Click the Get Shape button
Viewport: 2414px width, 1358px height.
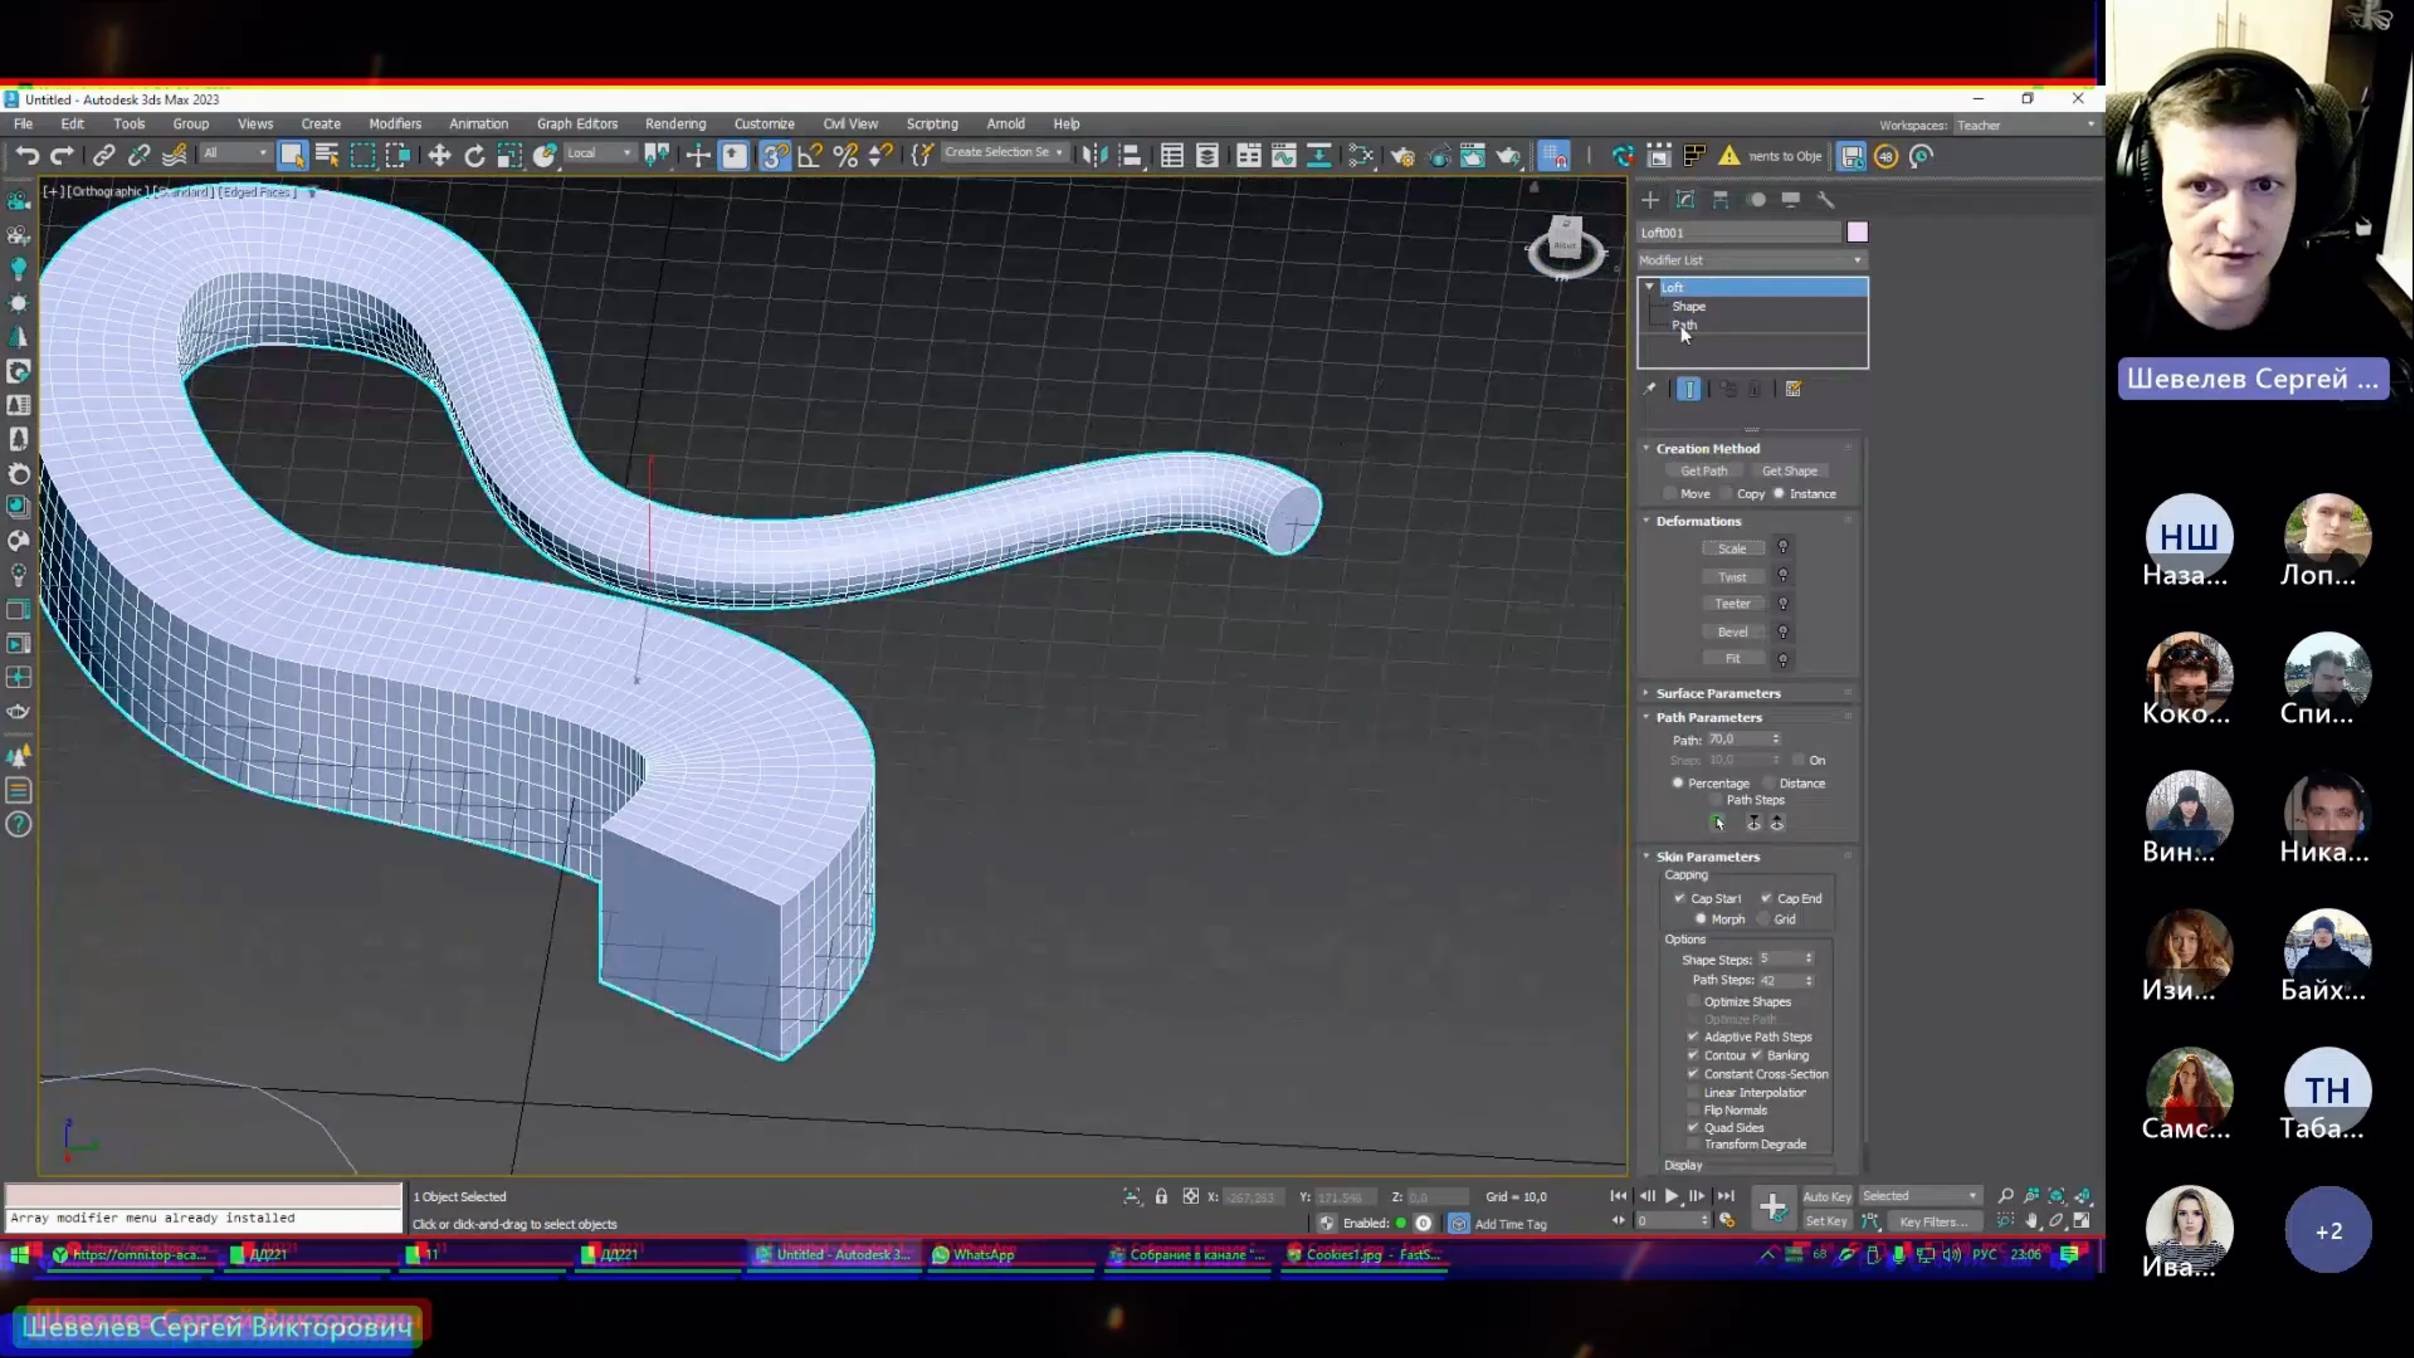[1789, 471]
